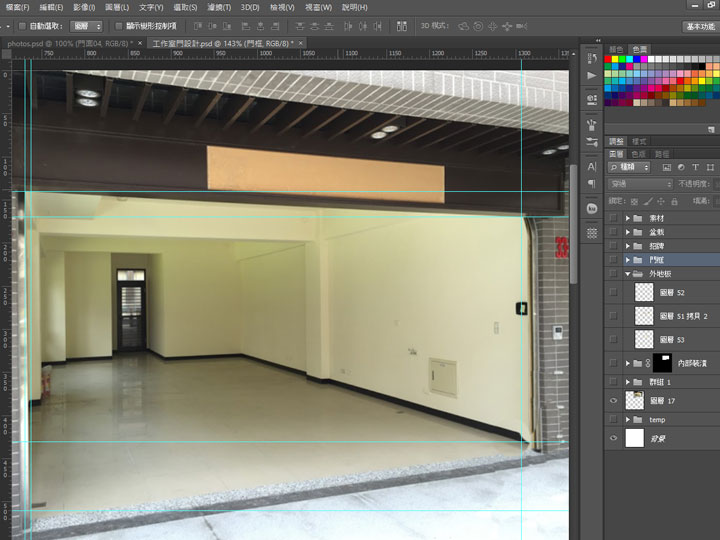Hide 圖層 17 using its eye icon

pyautogui.click(x=613, y=400)
